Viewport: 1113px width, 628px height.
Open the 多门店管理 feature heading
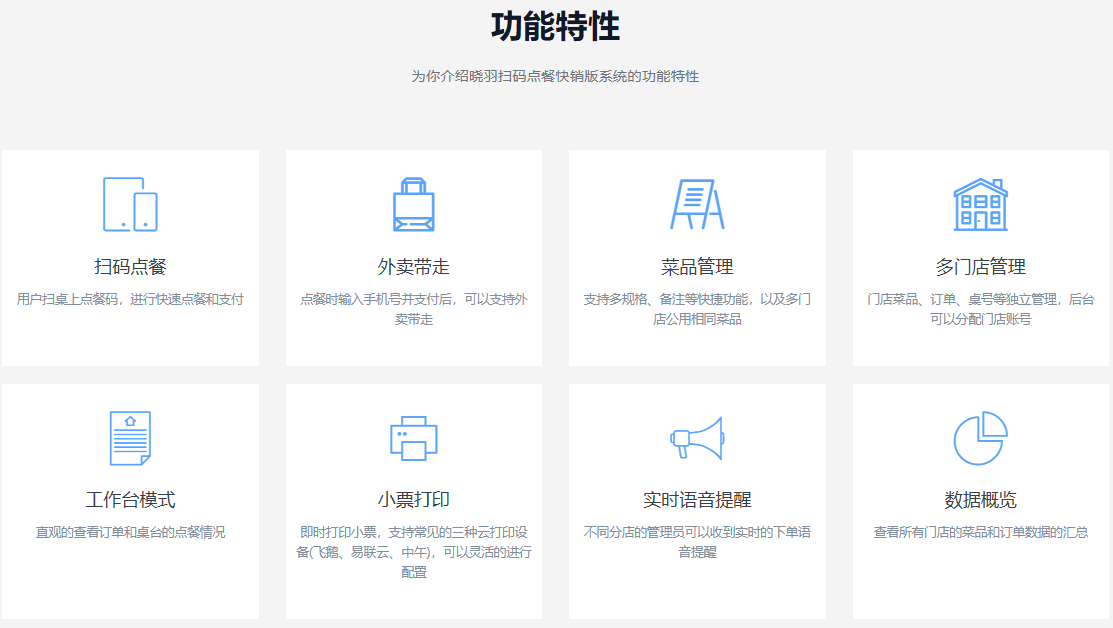980,267
